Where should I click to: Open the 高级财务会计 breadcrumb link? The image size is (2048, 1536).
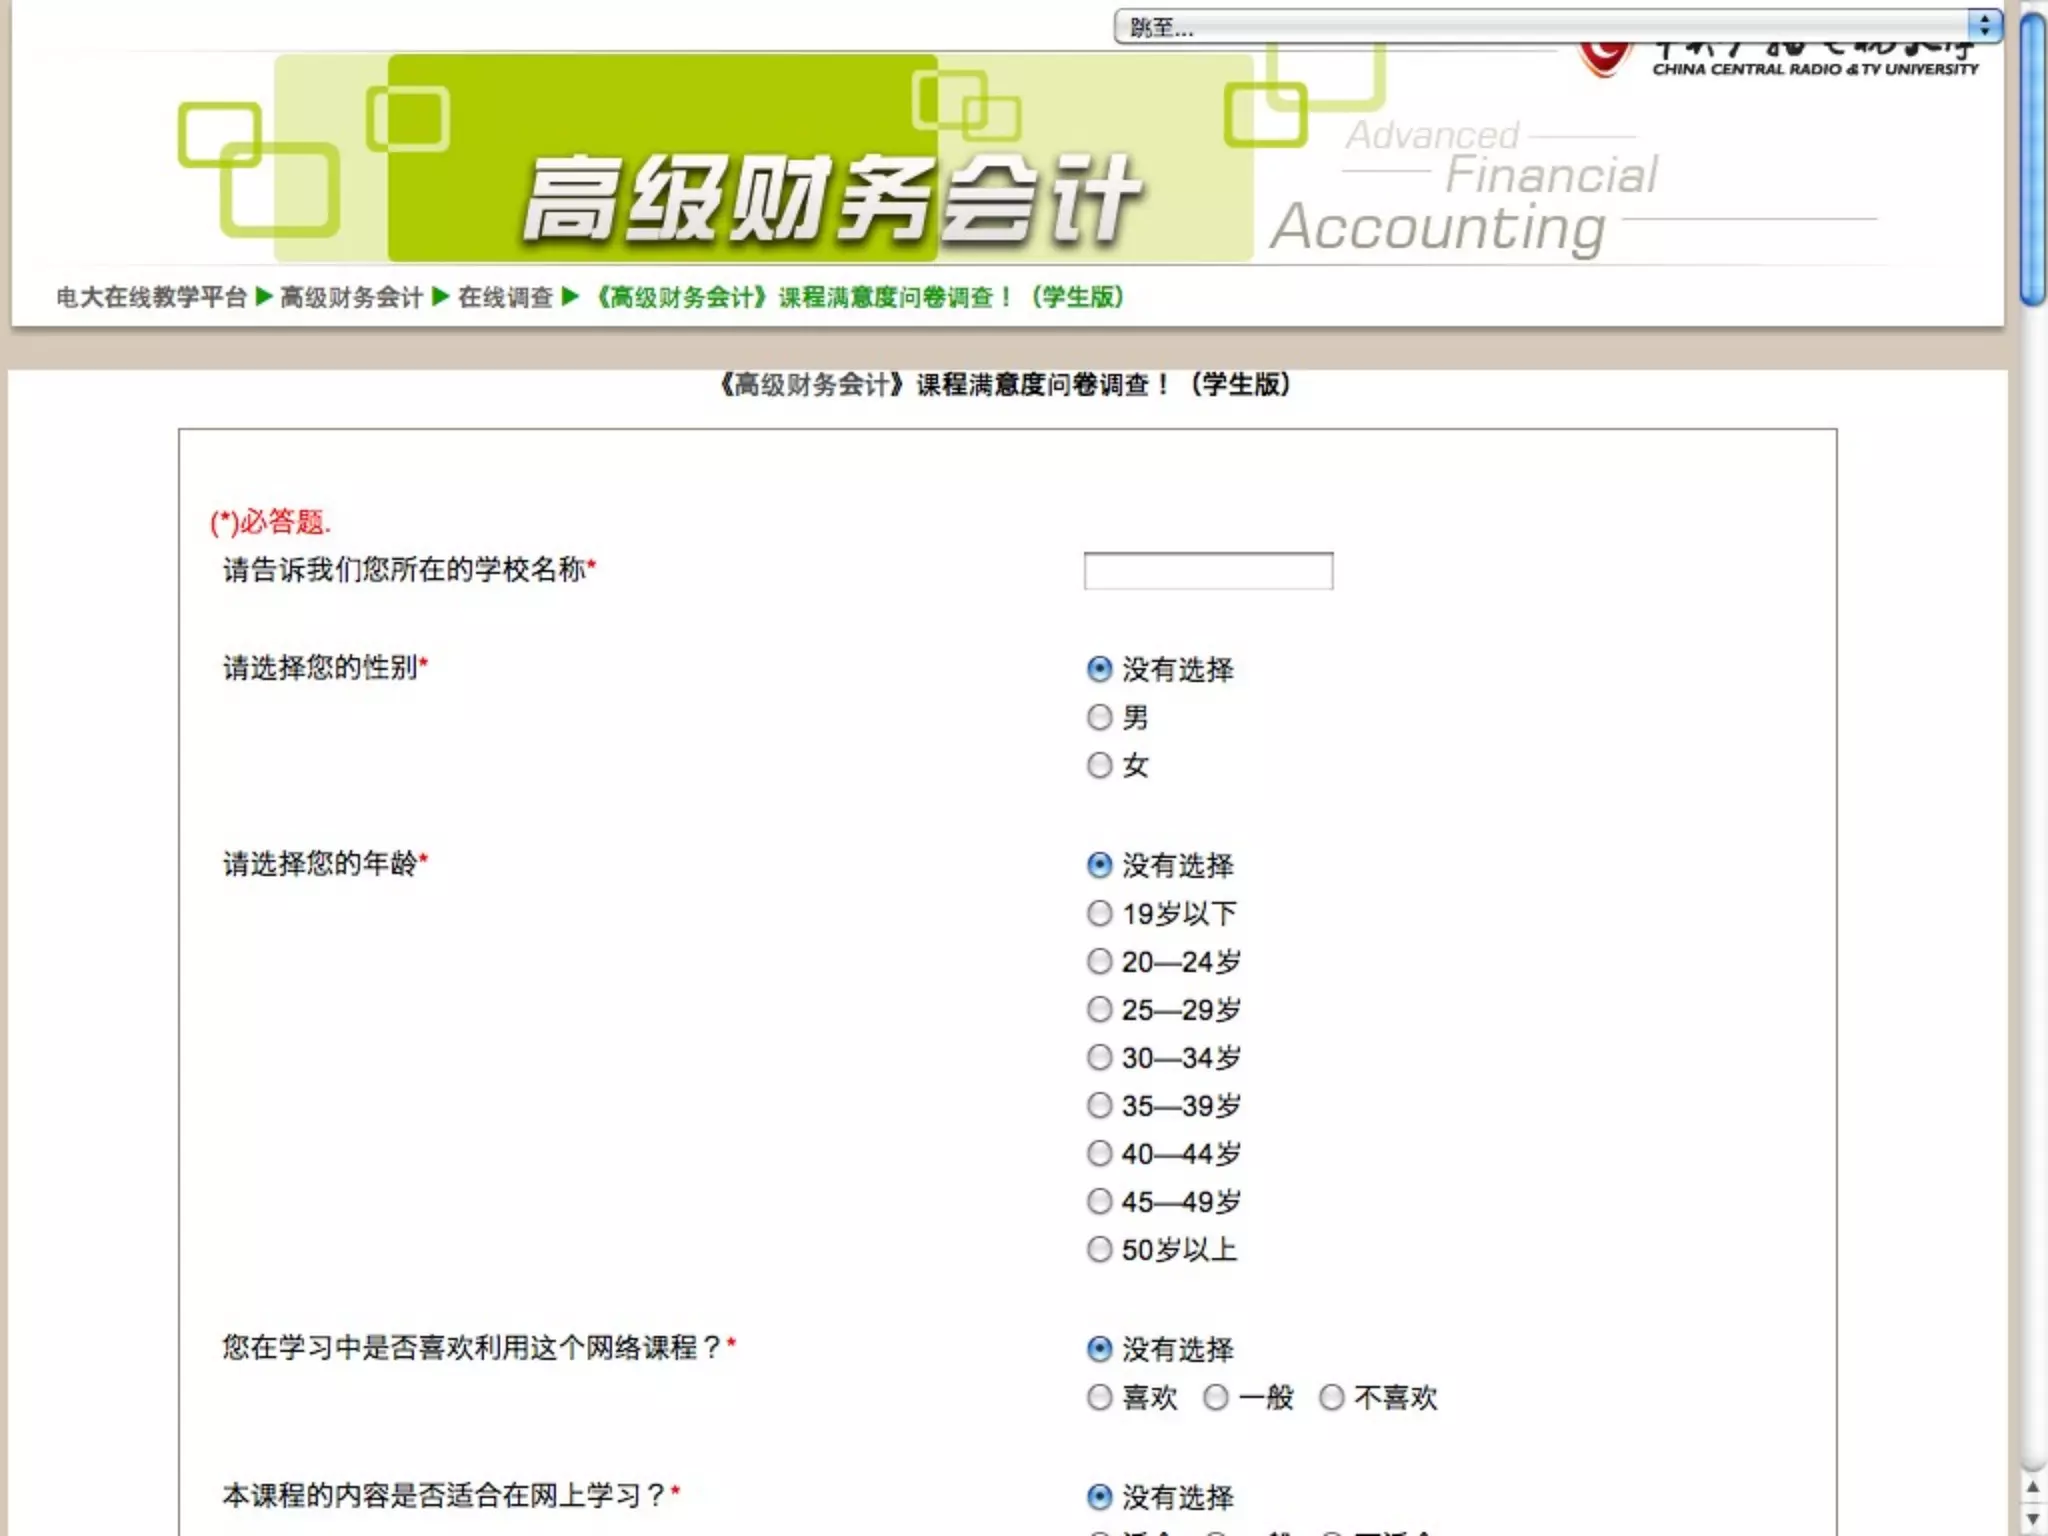coord(351,297)
